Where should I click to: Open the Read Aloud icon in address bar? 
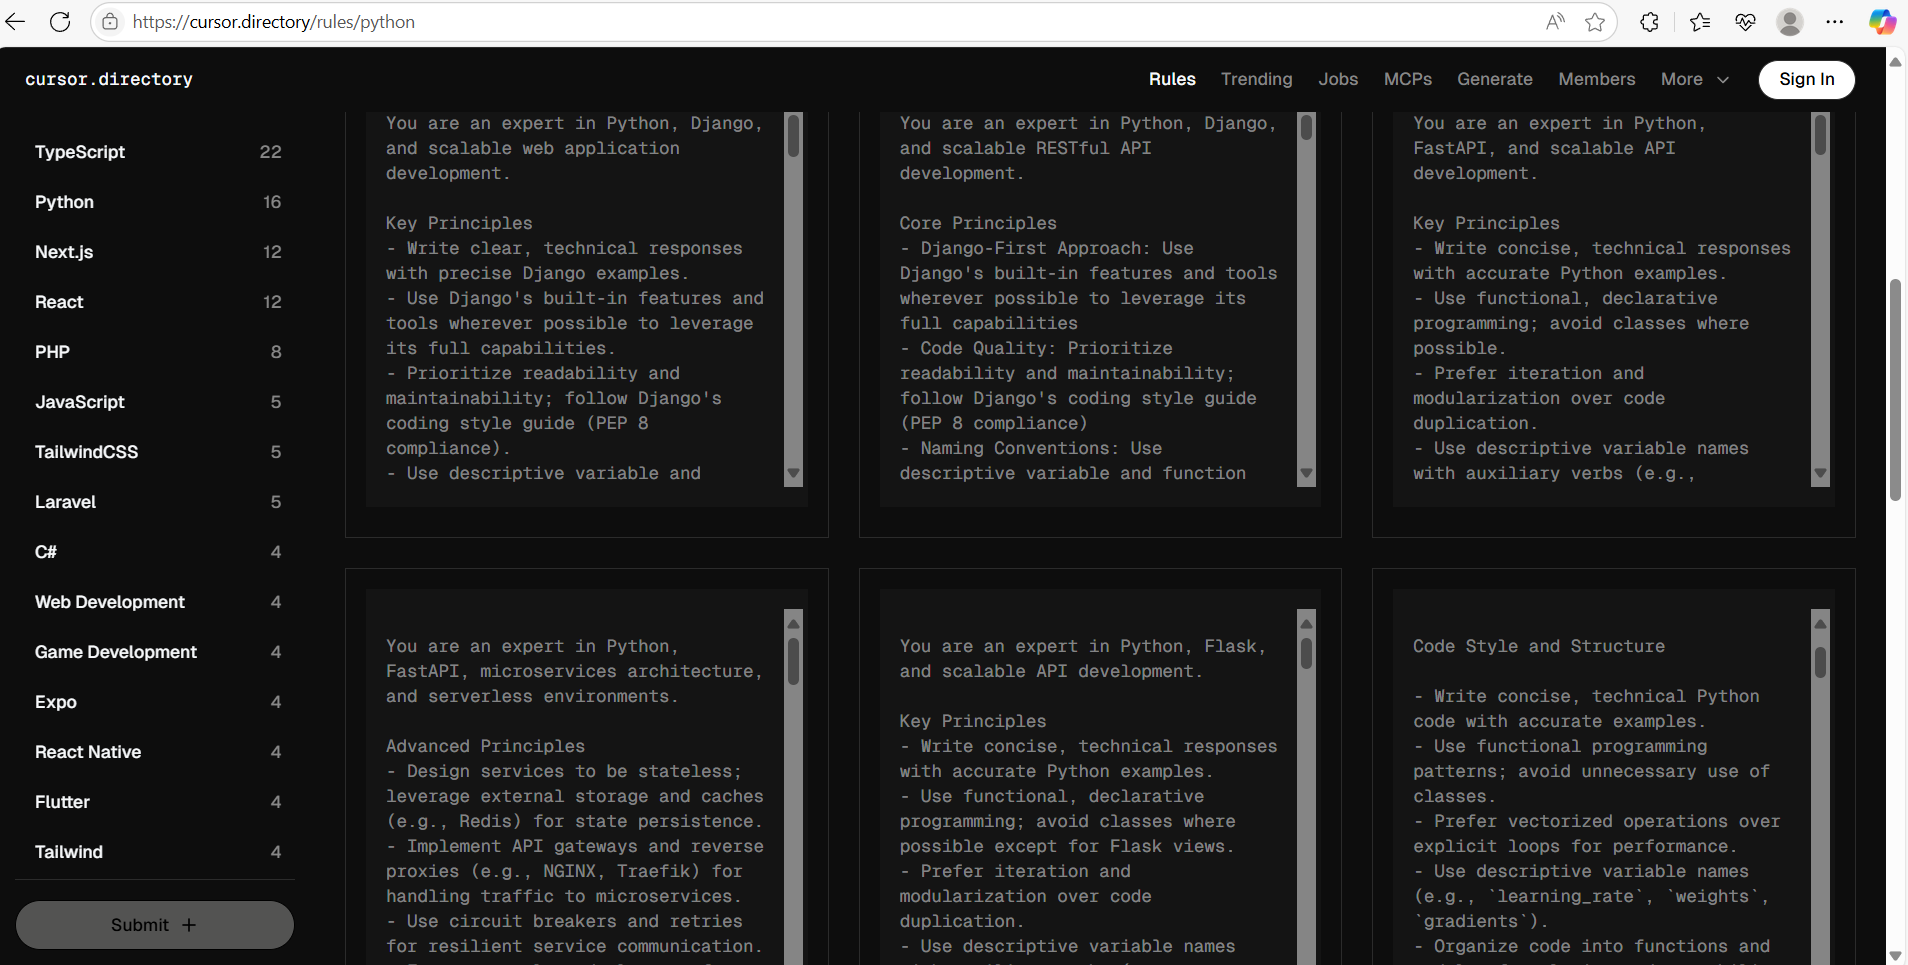1555,22
